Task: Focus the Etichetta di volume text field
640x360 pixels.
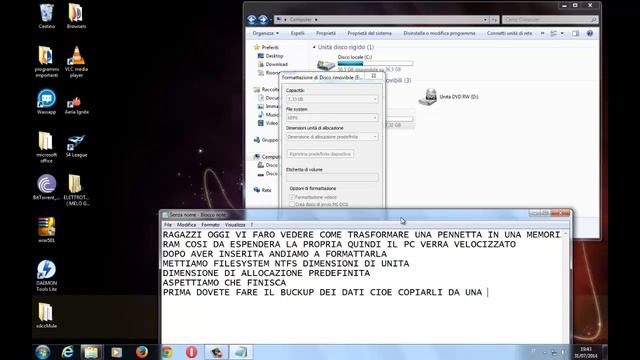Action: [x=332, y=178]
